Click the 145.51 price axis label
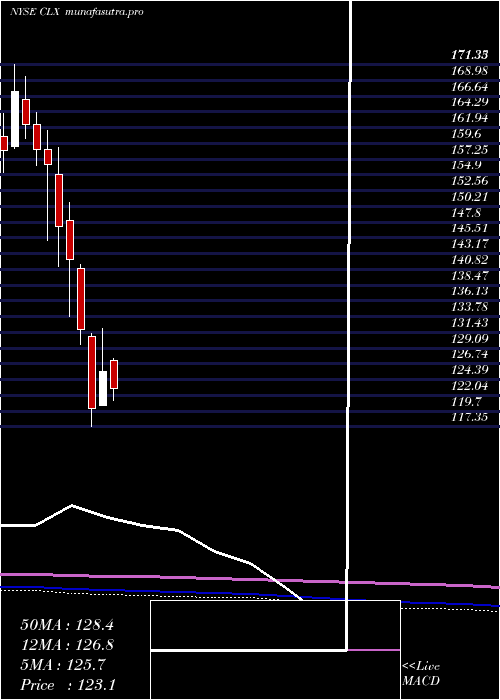 (470, 228)
